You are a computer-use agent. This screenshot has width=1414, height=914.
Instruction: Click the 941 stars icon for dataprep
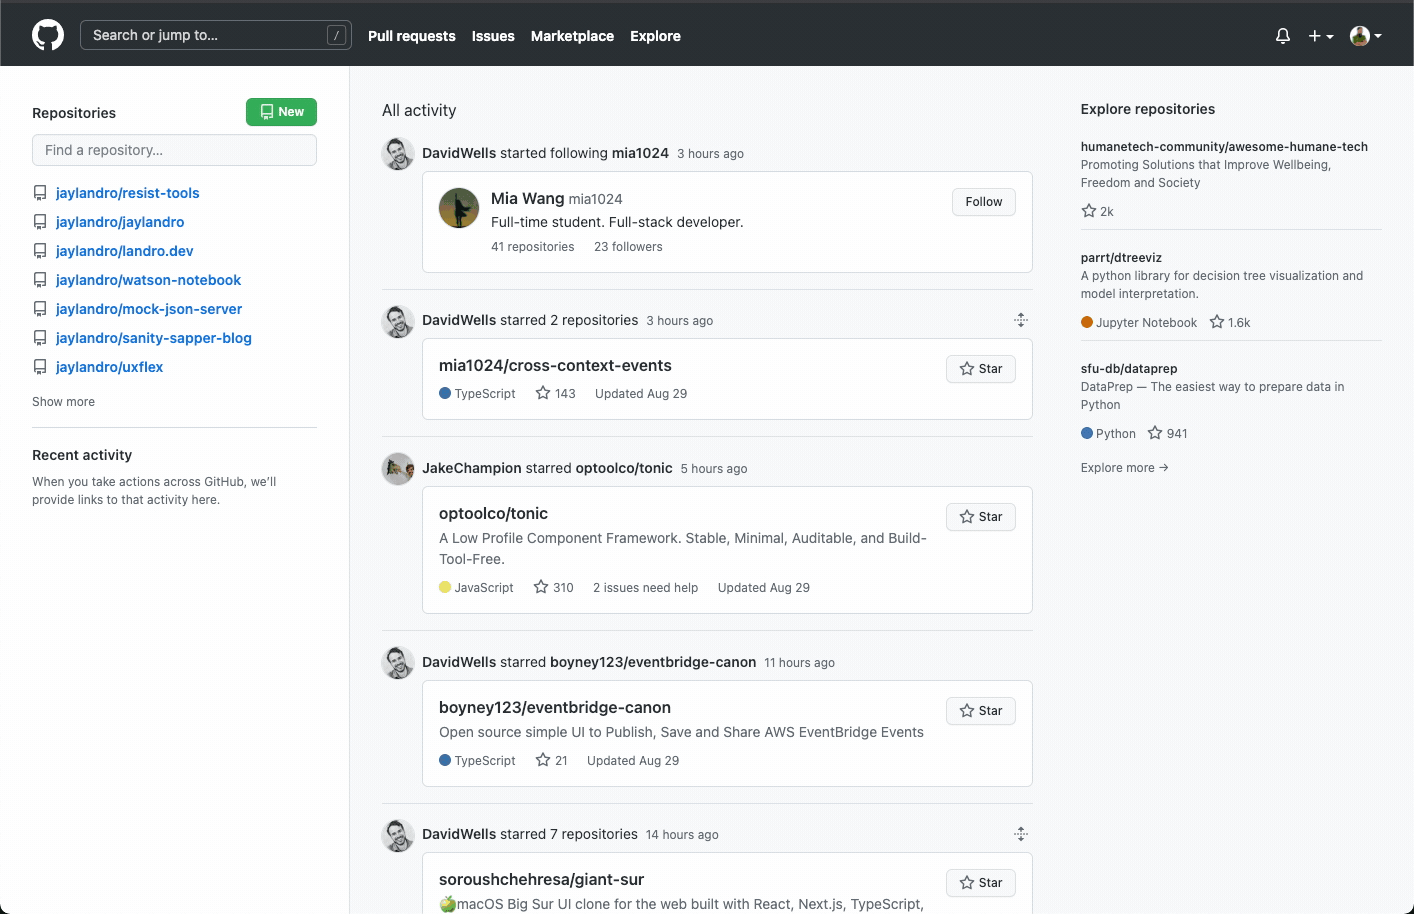click(x=1155, y=433)
